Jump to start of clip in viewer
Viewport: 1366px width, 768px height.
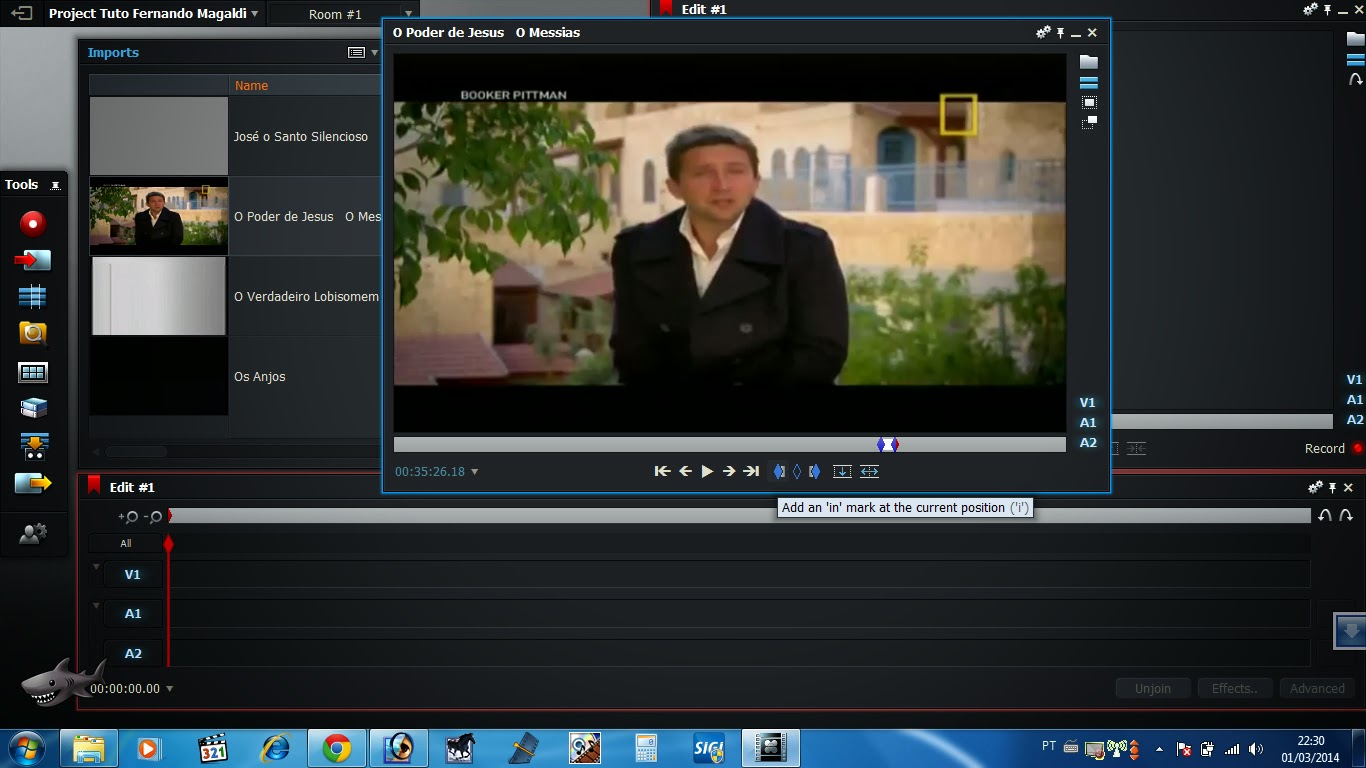point(662,471)
